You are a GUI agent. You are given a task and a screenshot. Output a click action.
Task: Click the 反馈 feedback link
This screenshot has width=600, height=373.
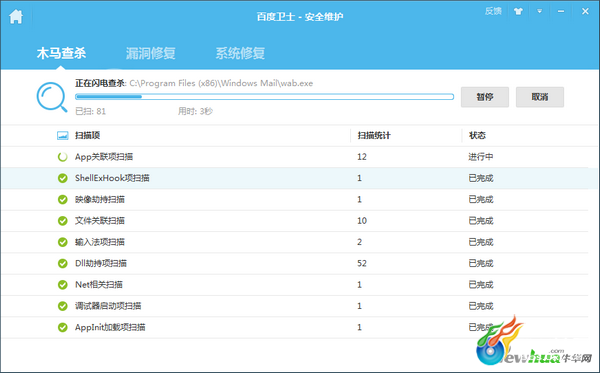coord(493,11)
